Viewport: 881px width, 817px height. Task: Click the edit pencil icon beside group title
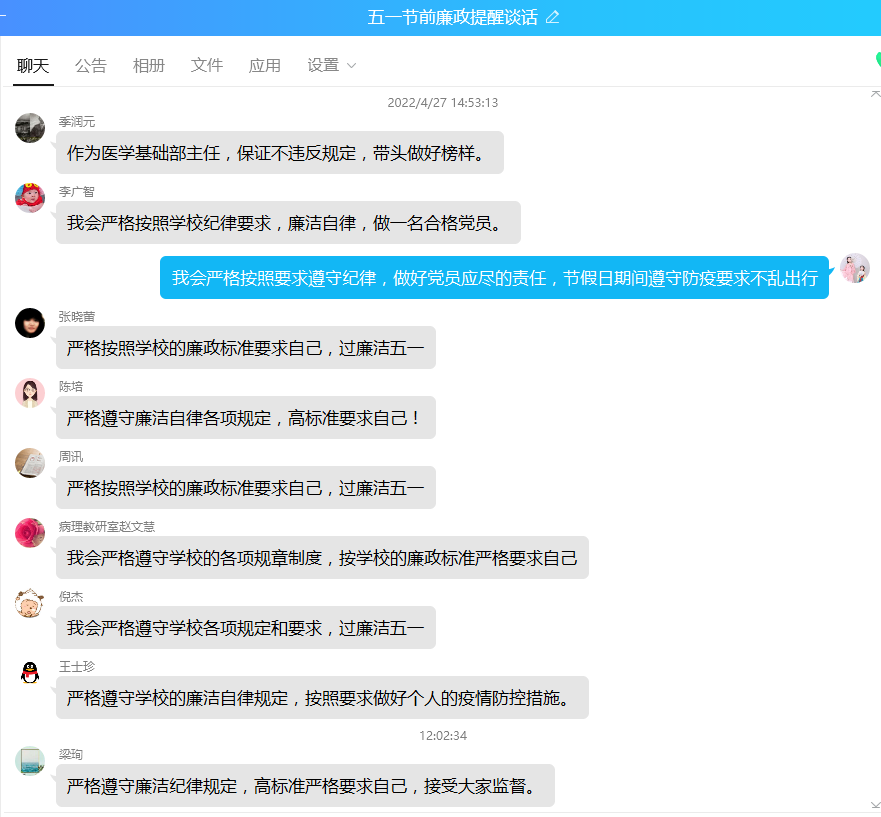pos(553,17)
